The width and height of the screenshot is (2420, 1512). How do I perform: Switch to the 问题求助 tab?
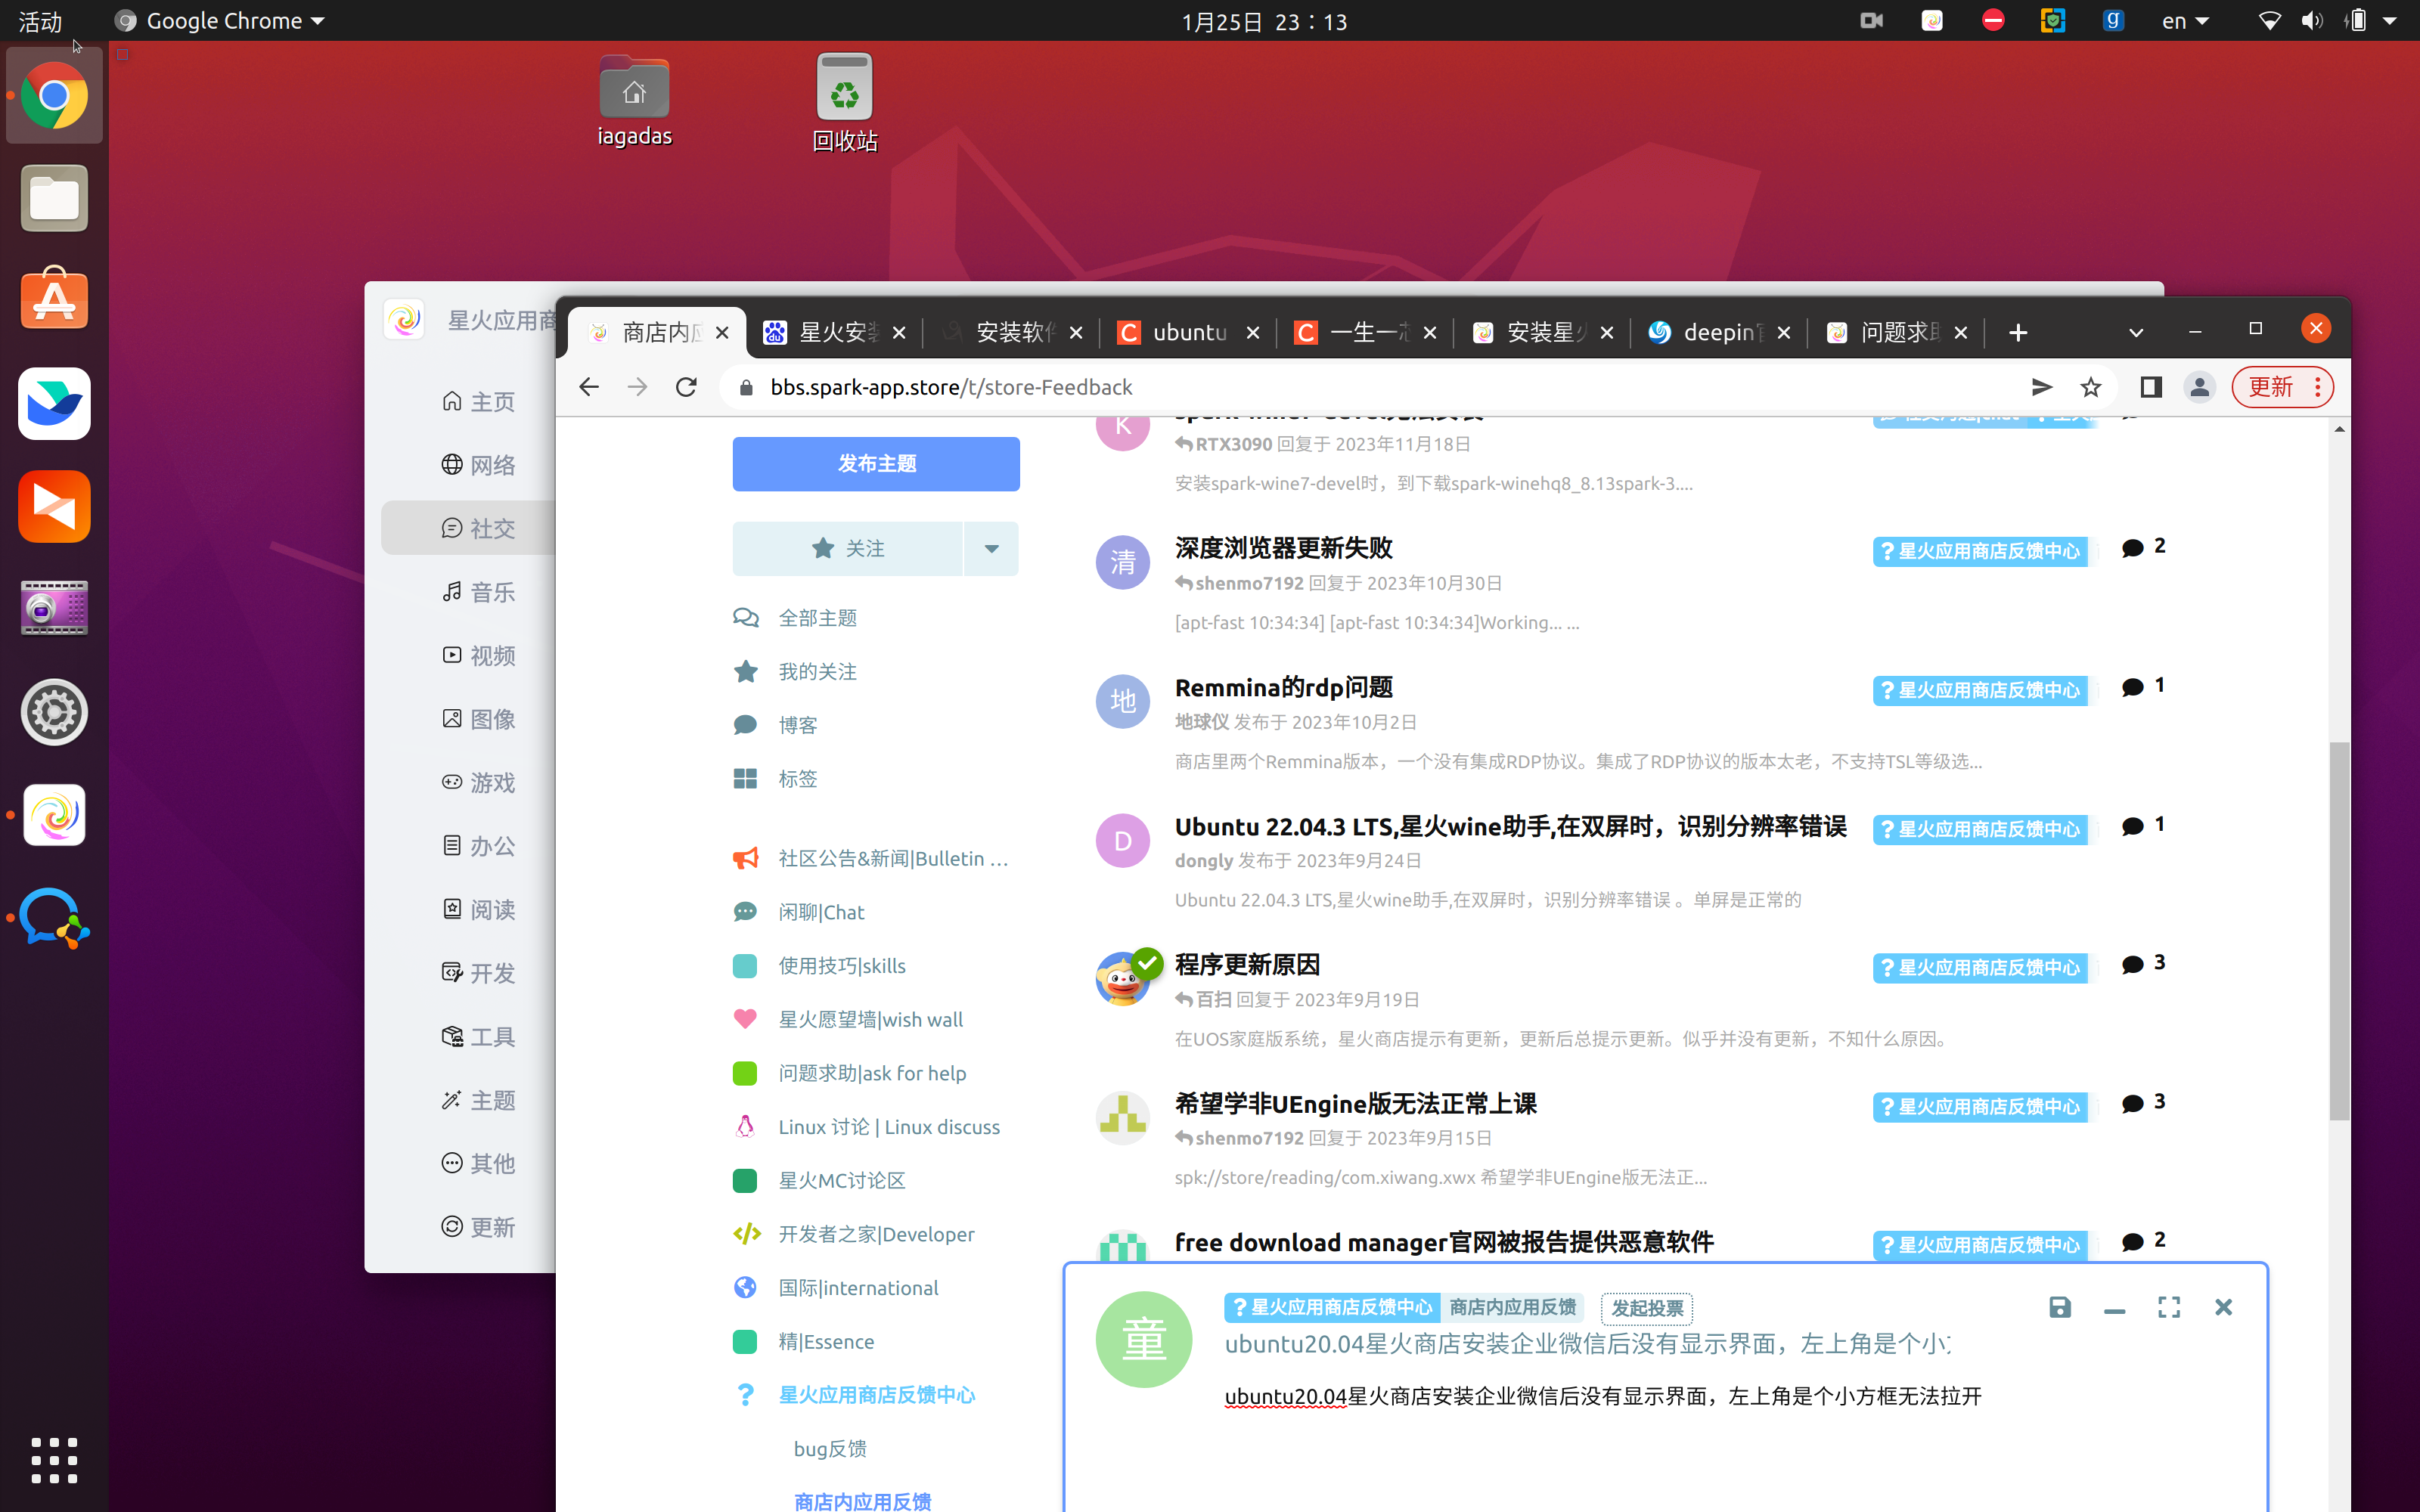click(1896, 332)
